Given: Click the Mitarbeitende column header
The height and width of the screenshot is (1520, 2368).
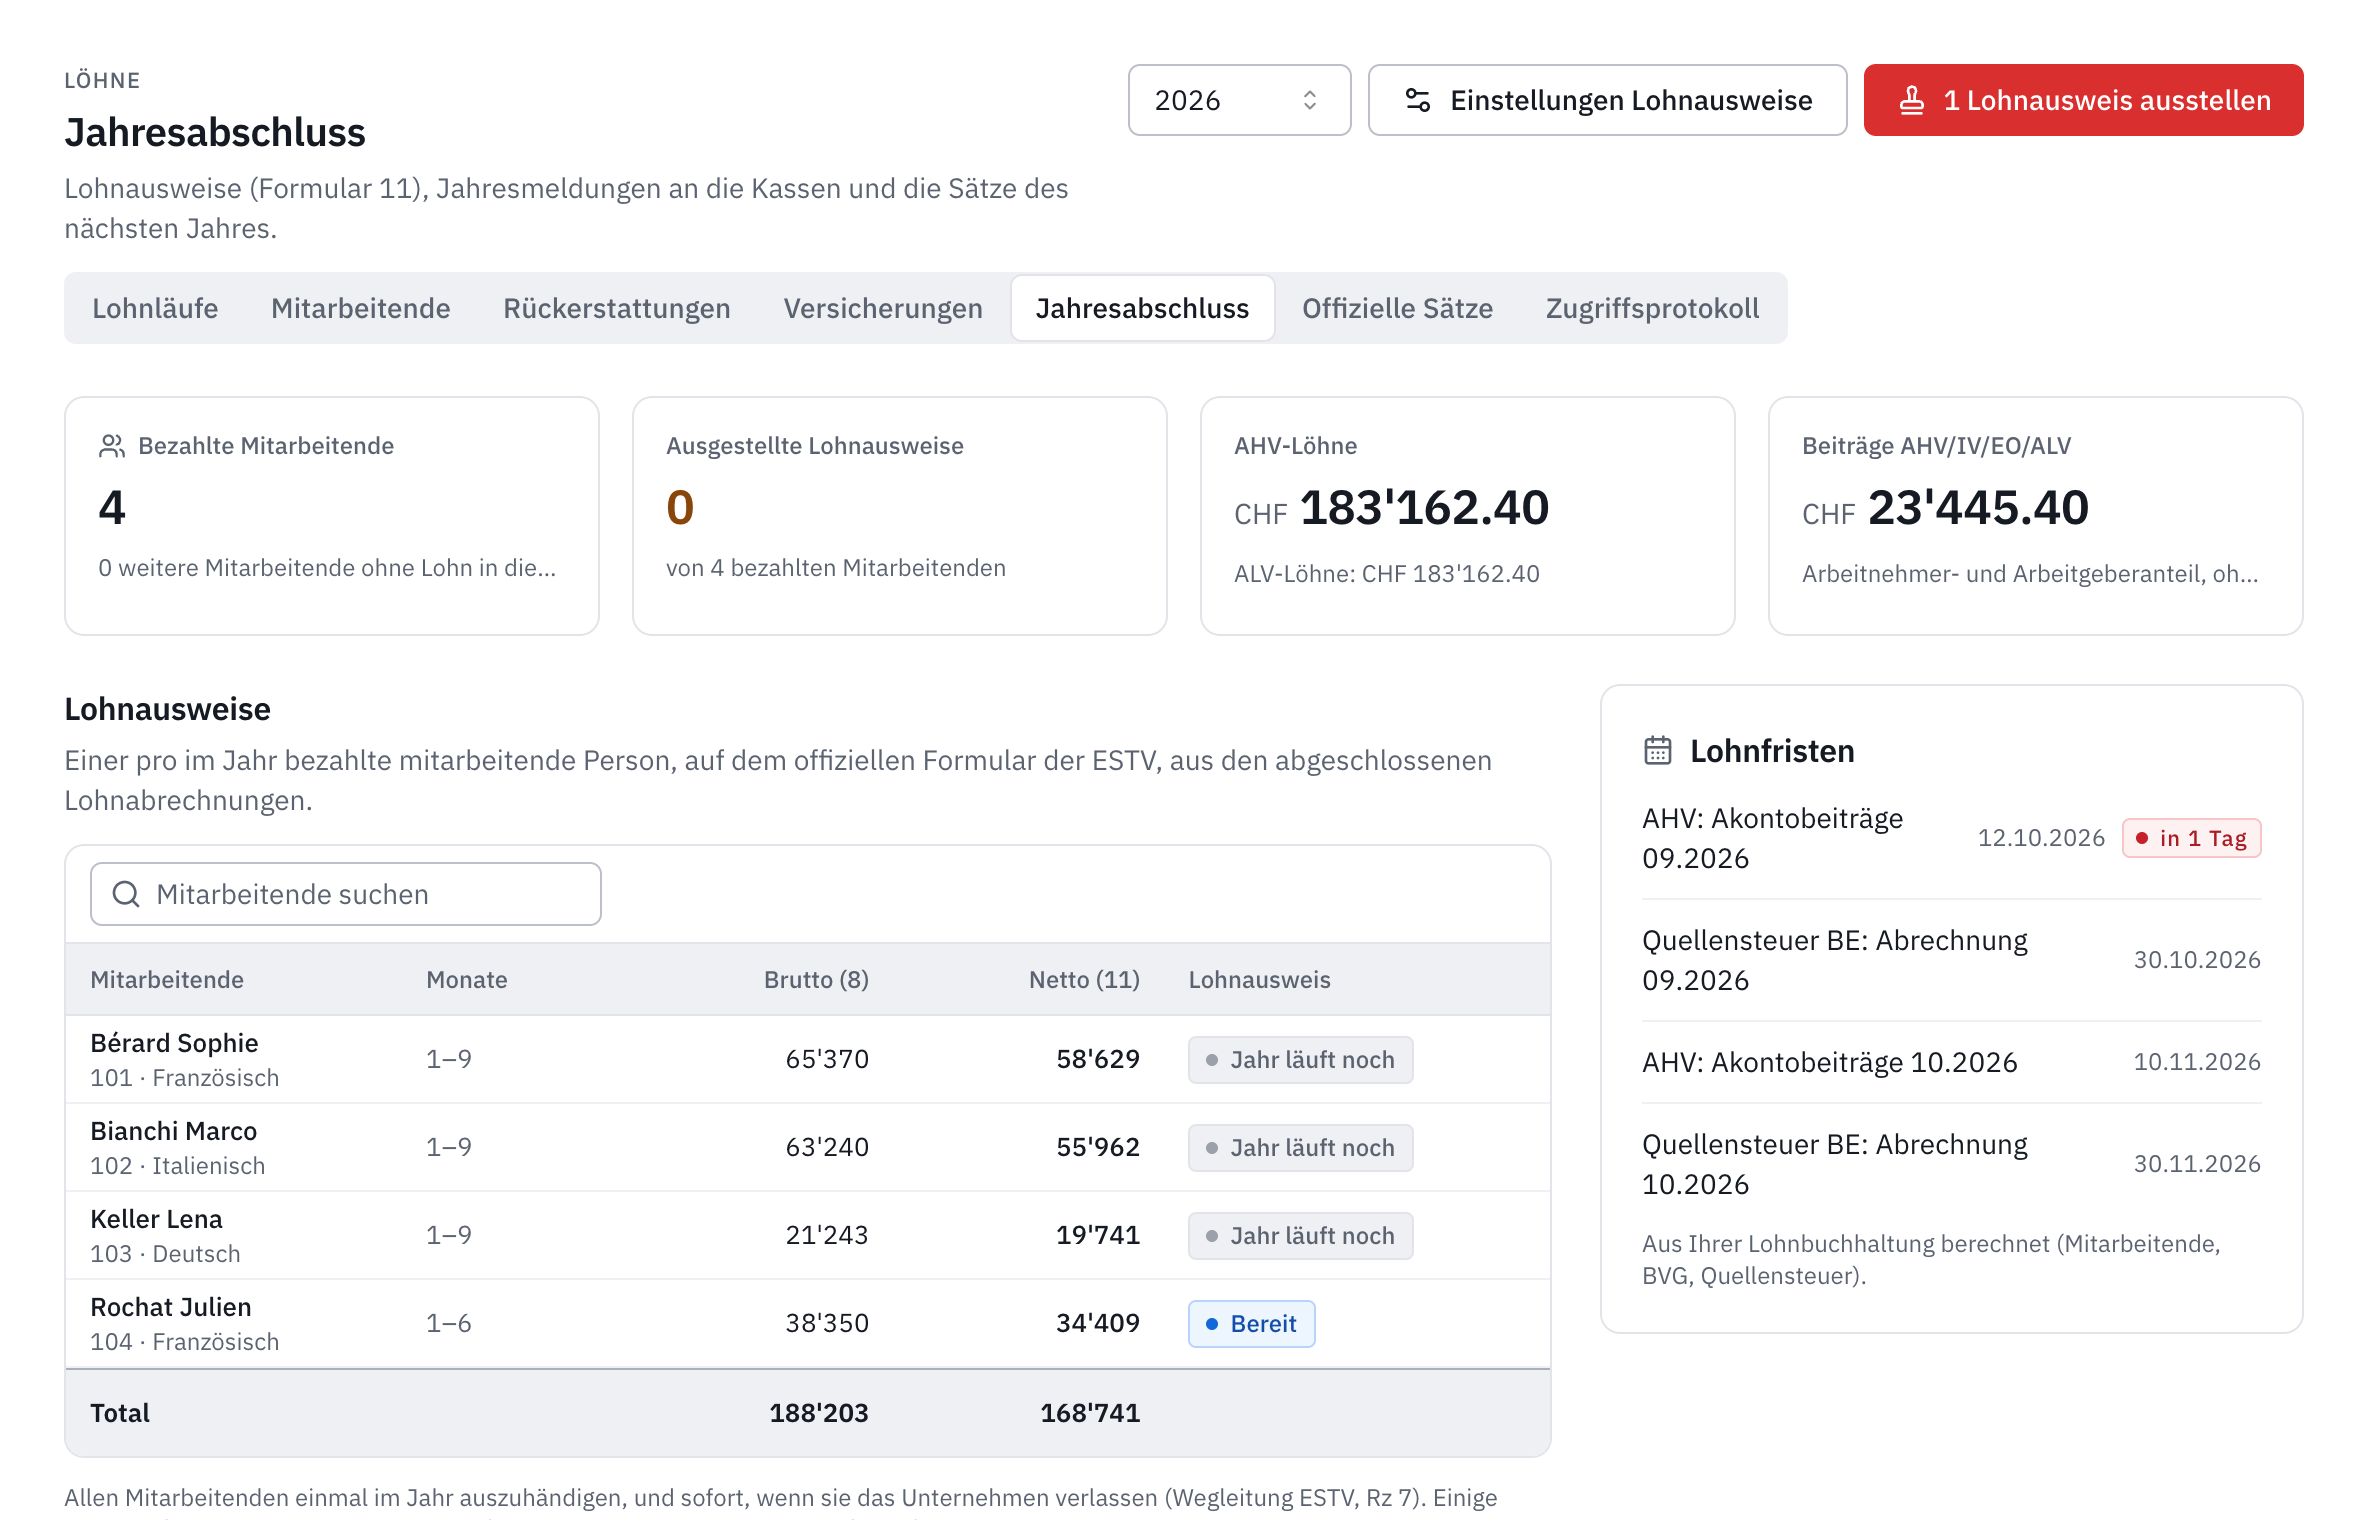Looking at the screenshot, I should pos(167,980).
